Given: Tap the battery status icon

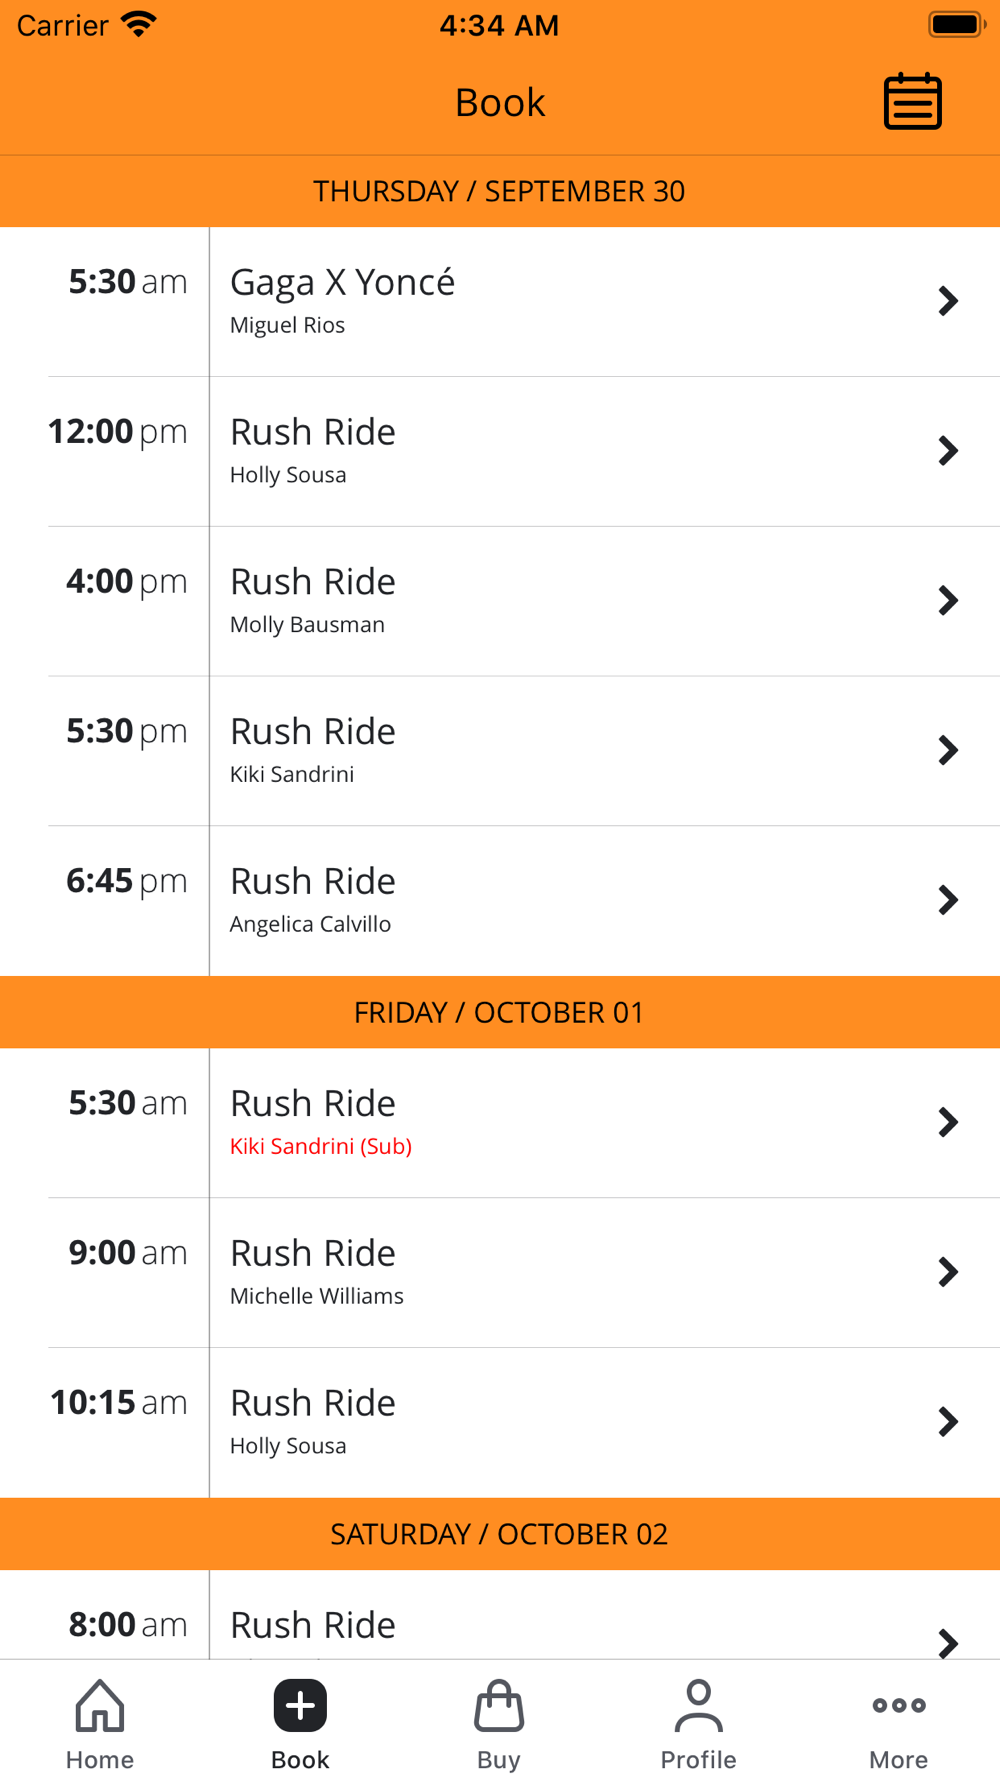Looking at the screenshot, I should pyautogui.click(x=957, y=24).
